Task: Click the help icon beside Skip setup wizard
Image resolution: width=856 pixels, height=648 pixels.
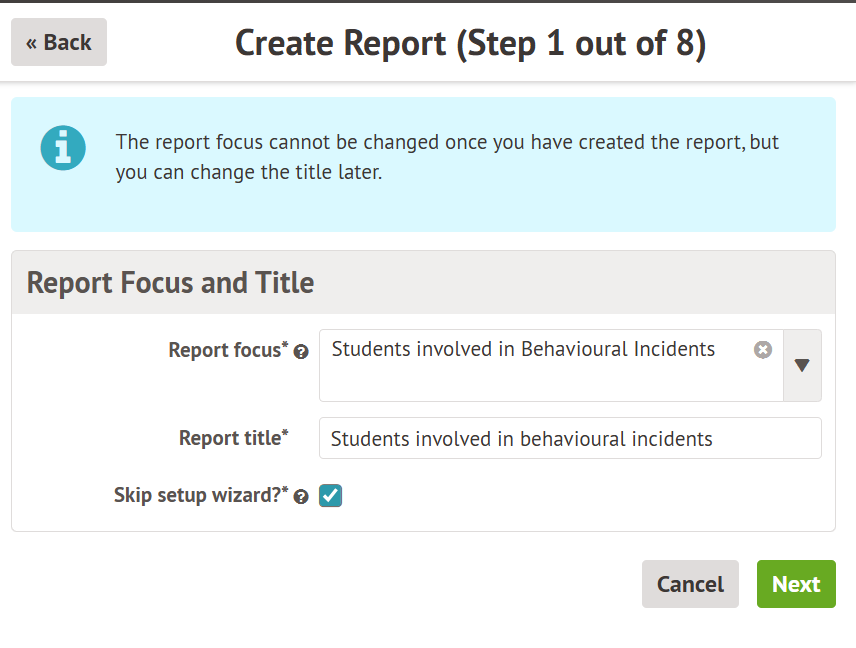Action: coord(301,497)
